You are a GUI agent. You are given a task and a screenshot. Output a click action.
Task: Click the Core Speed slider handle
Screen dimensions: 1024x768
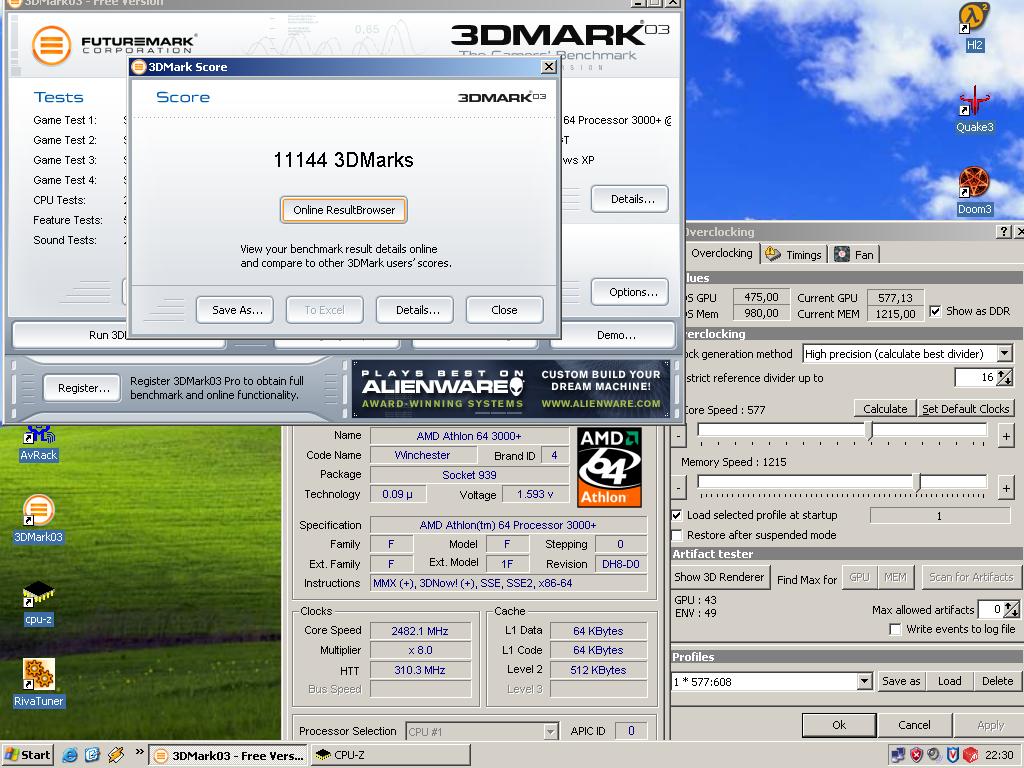pyautogui.click(x=869, y=430)
